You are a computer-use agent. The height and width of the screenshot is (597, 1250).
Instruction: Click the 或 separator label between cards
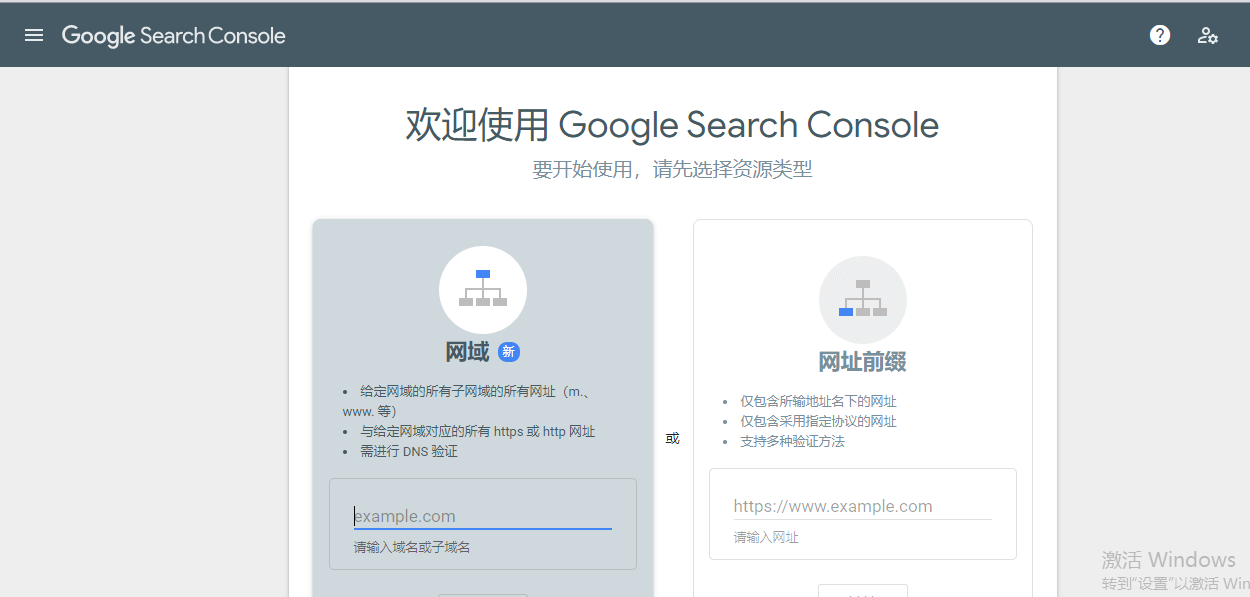coord(672,438)
